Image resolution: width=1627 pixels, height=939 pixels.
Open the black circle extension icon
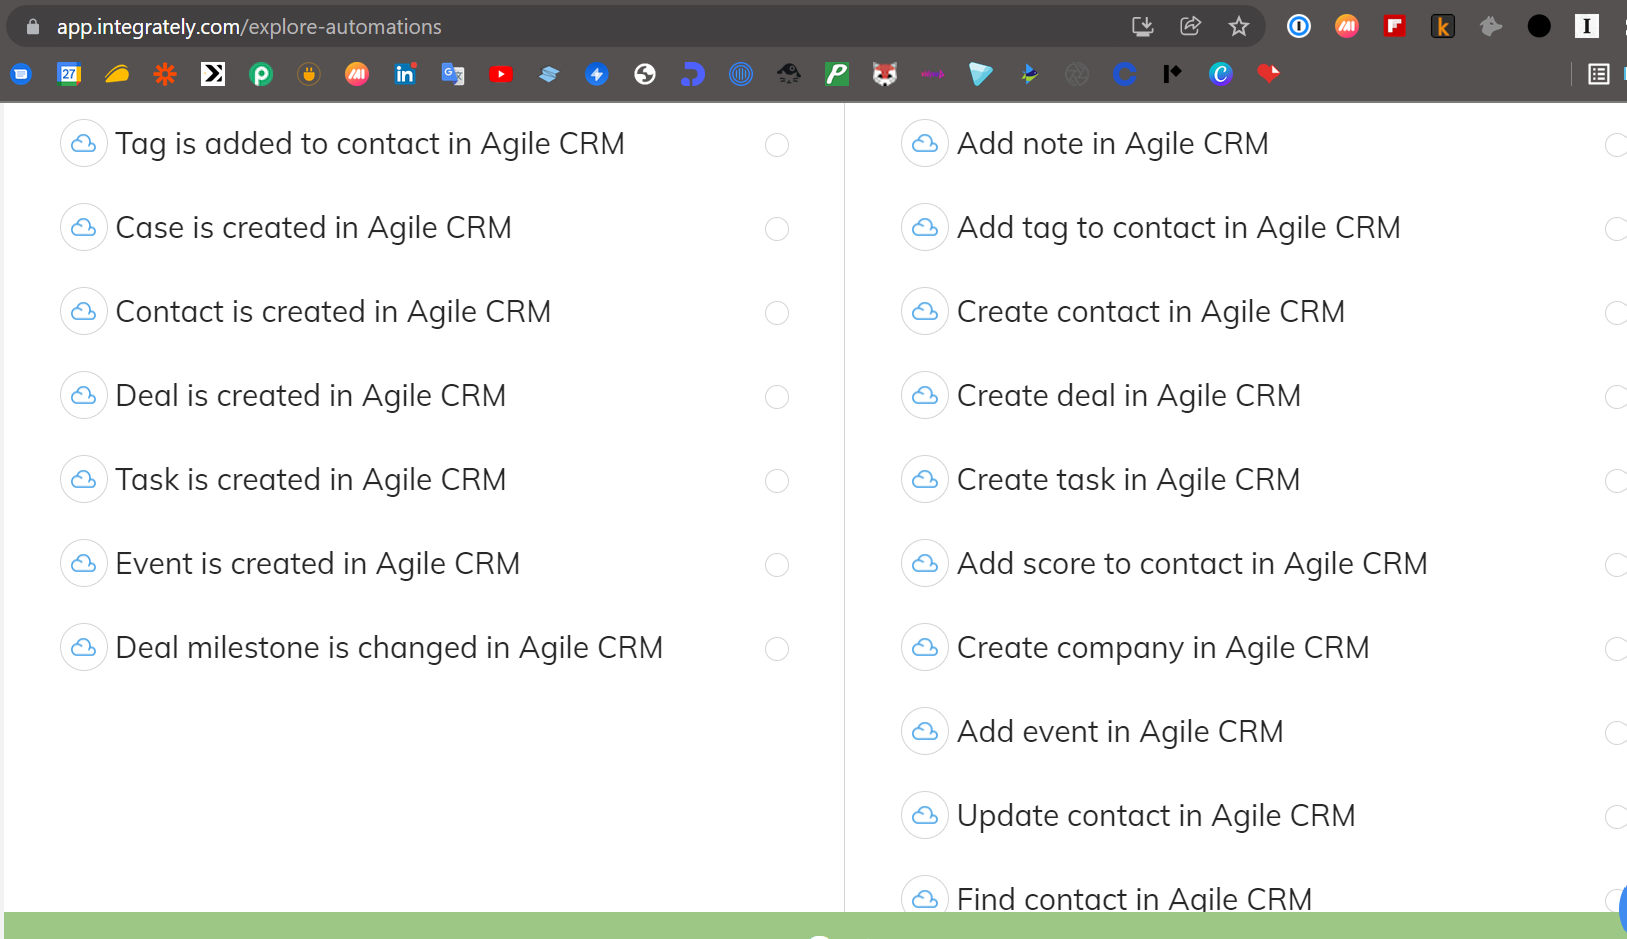pyautogui.click(x=1539, y=27)
